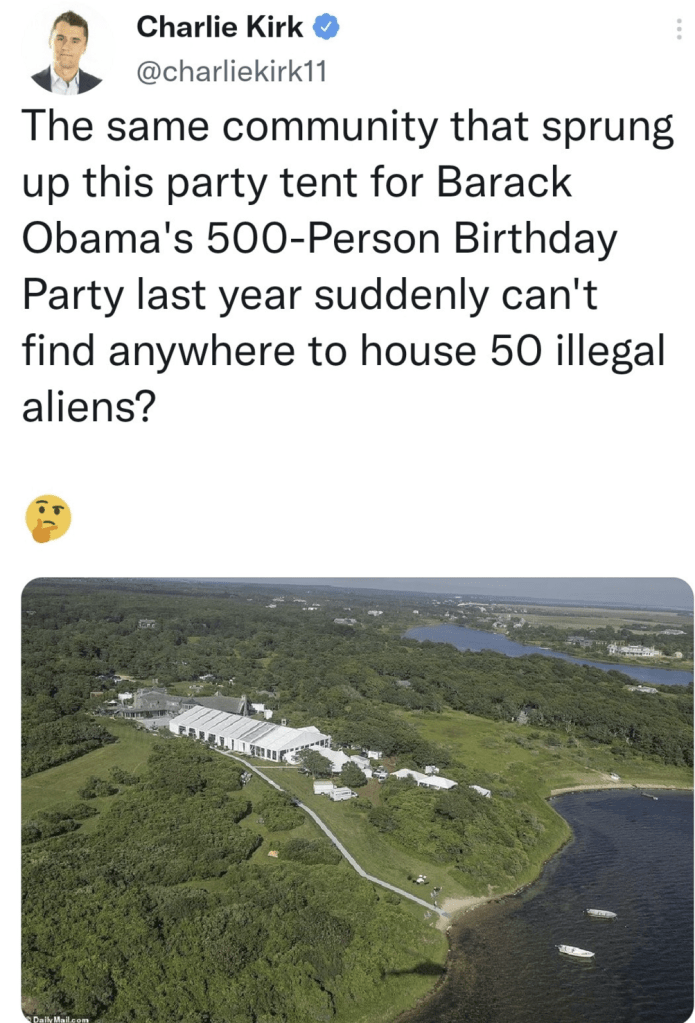Open Charlie Kirk's profile picture
The height and width of the screenshot is (1023, 695).
(67, 52)
